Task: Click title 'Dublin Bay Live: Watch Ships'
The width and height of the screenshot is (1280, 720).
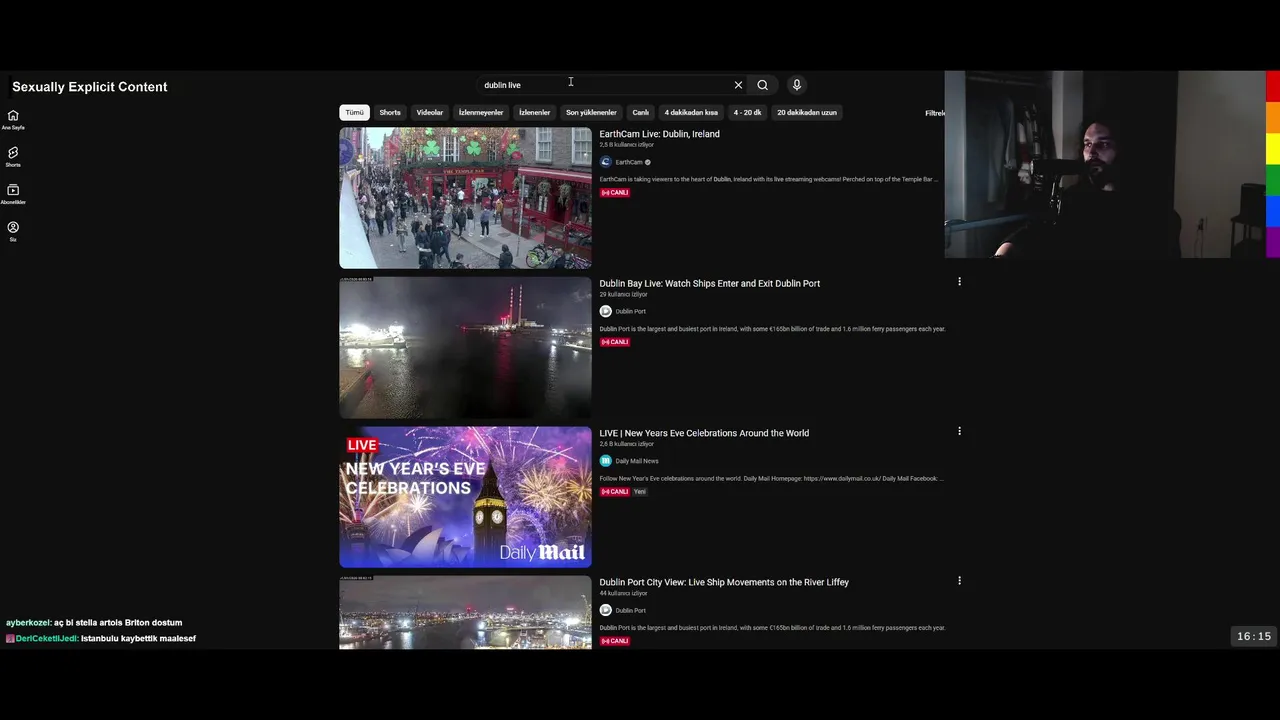Action: [x=709, y=284]
